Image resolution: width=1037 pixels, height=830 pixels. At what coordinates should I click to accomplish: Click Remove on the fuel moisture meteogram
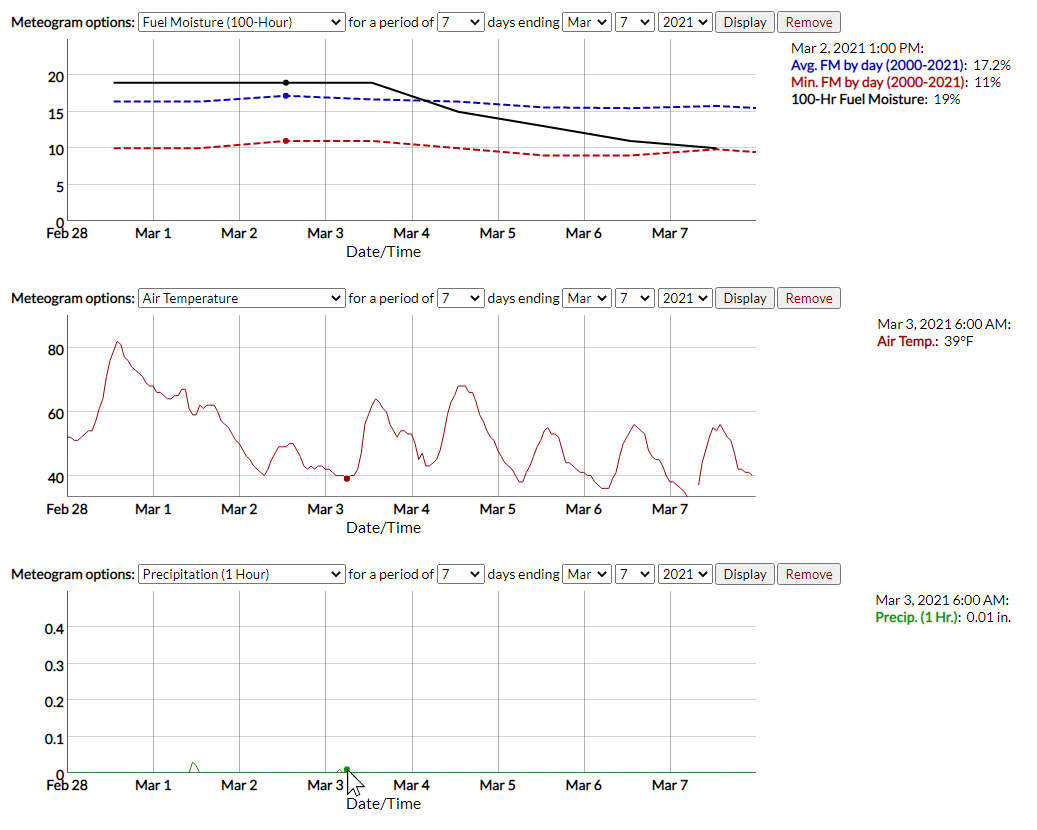808,21
